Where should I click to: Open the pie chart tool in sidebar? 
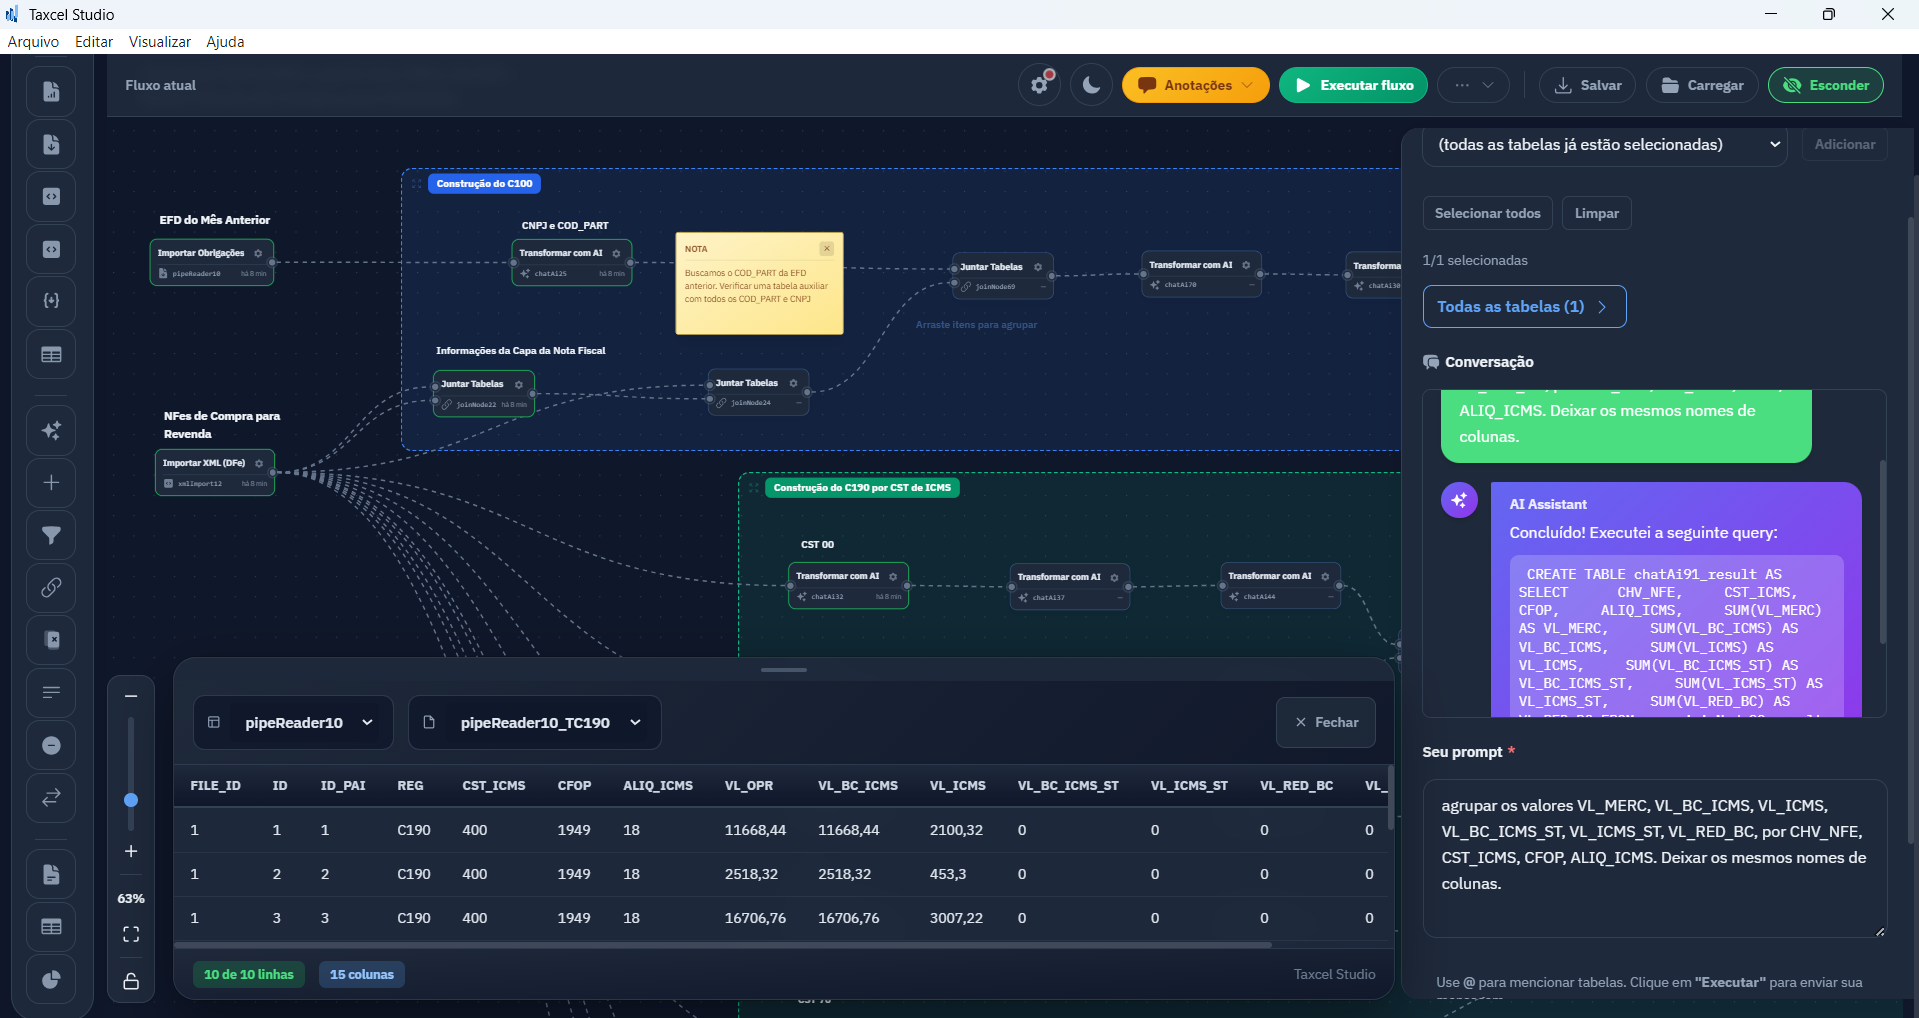(x=51, y=980)
